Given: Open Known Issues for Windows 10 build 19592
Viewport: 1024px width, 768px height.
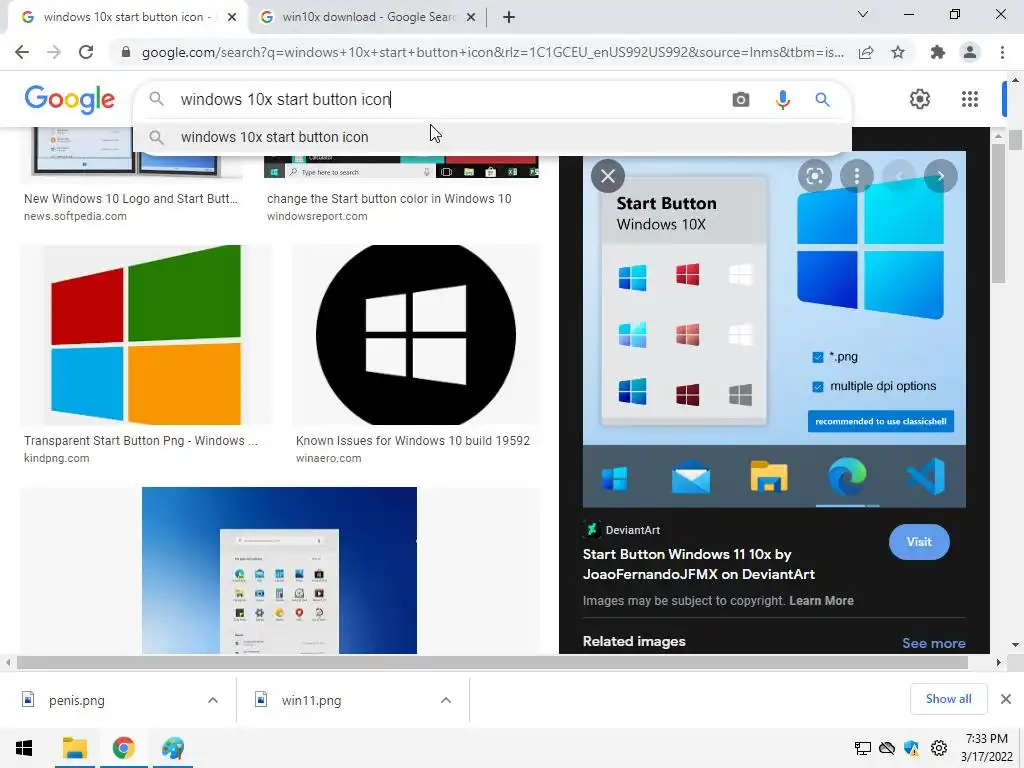Looking at the screenshot, I should coord(413,441).
